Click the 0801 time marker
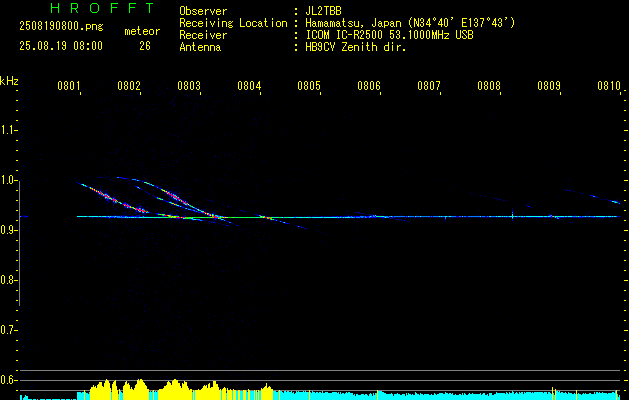This screenshot has height=400, width=629. point(68,85)
